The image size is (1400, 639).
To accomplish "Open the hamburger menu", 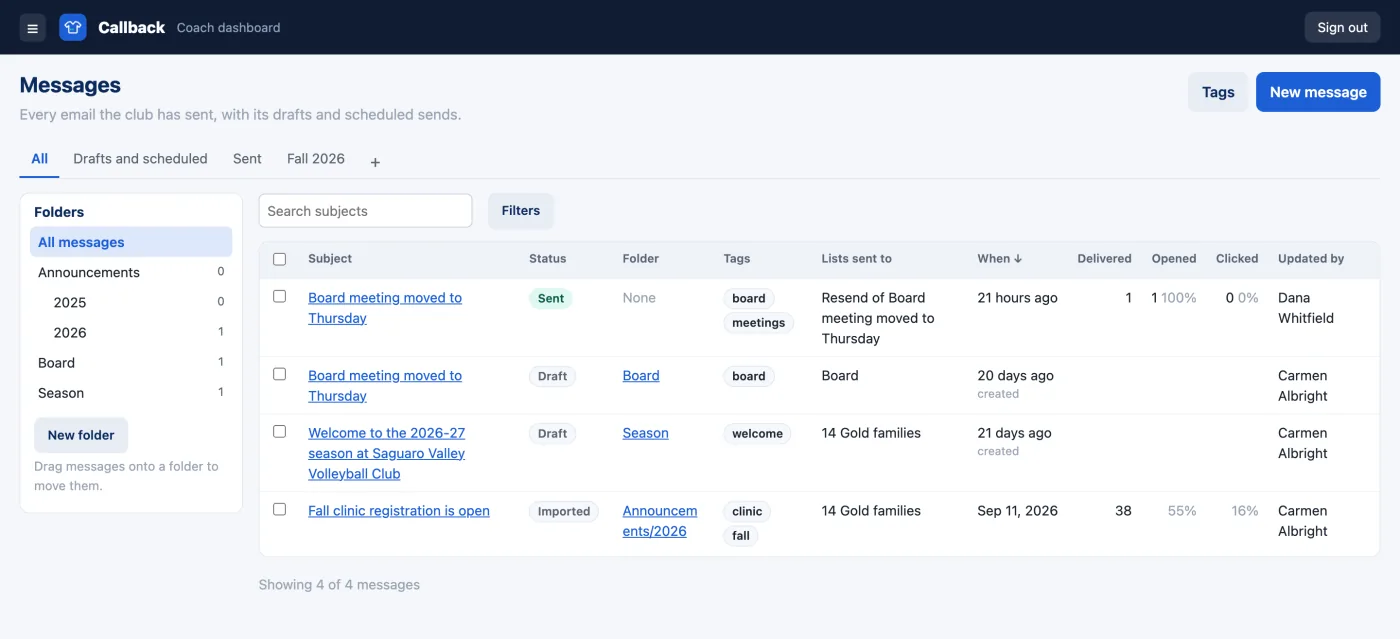I will pyautogui.click(x=33, y=28).
